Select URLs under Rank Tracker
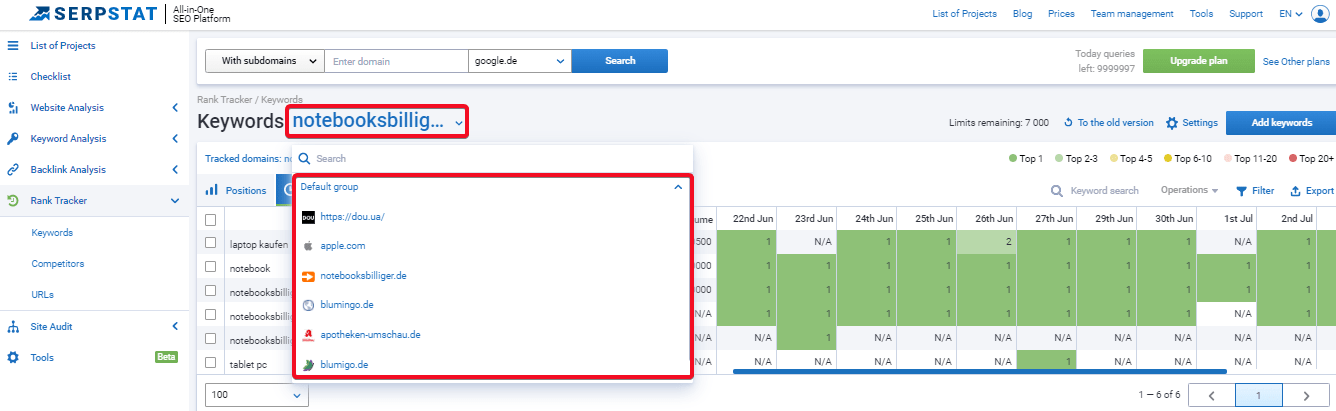The height and width of the screenshot is (411, 1336). coord(42,295)
